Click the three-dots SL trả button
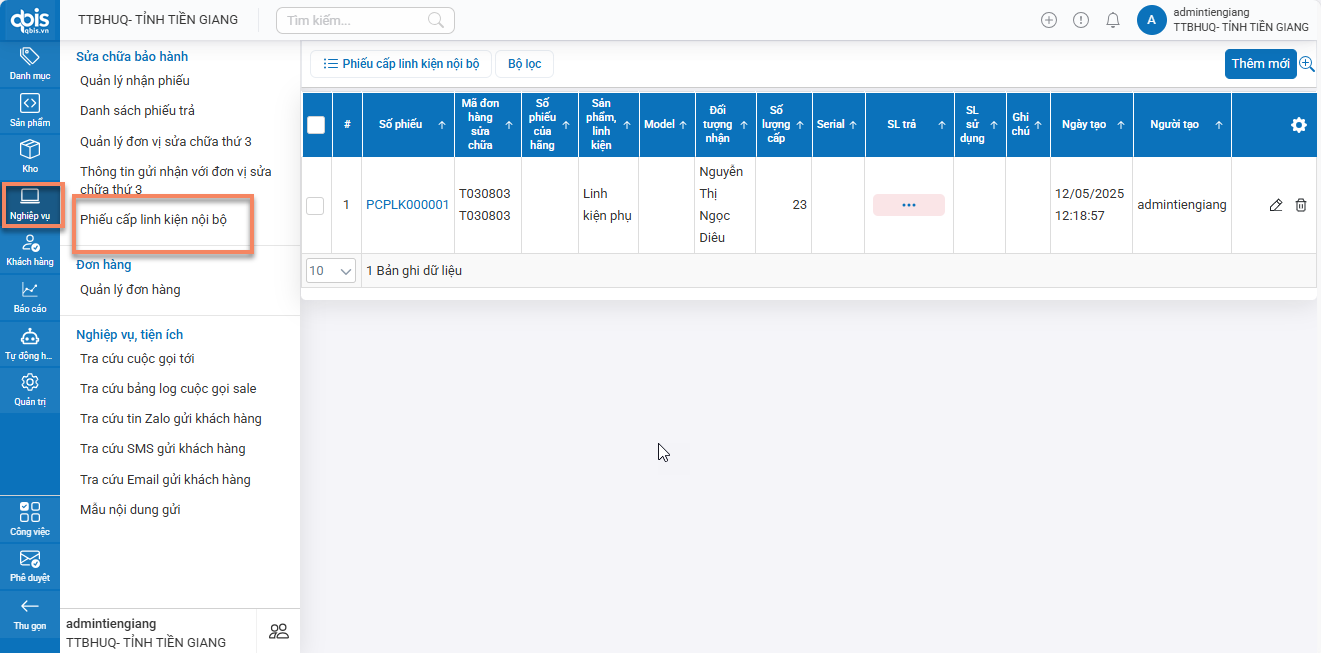1321x653 pixels. (909, 205)
